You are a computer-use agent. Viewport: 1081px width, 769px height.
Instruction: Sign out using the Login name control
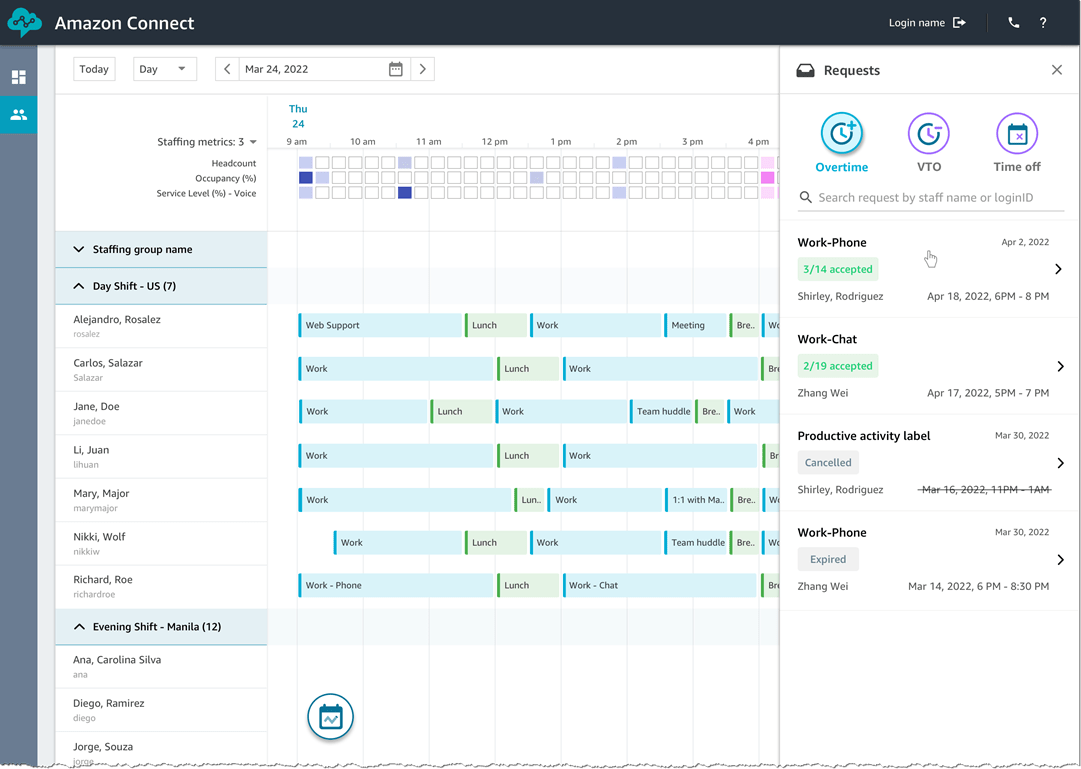tap(927, 21)
